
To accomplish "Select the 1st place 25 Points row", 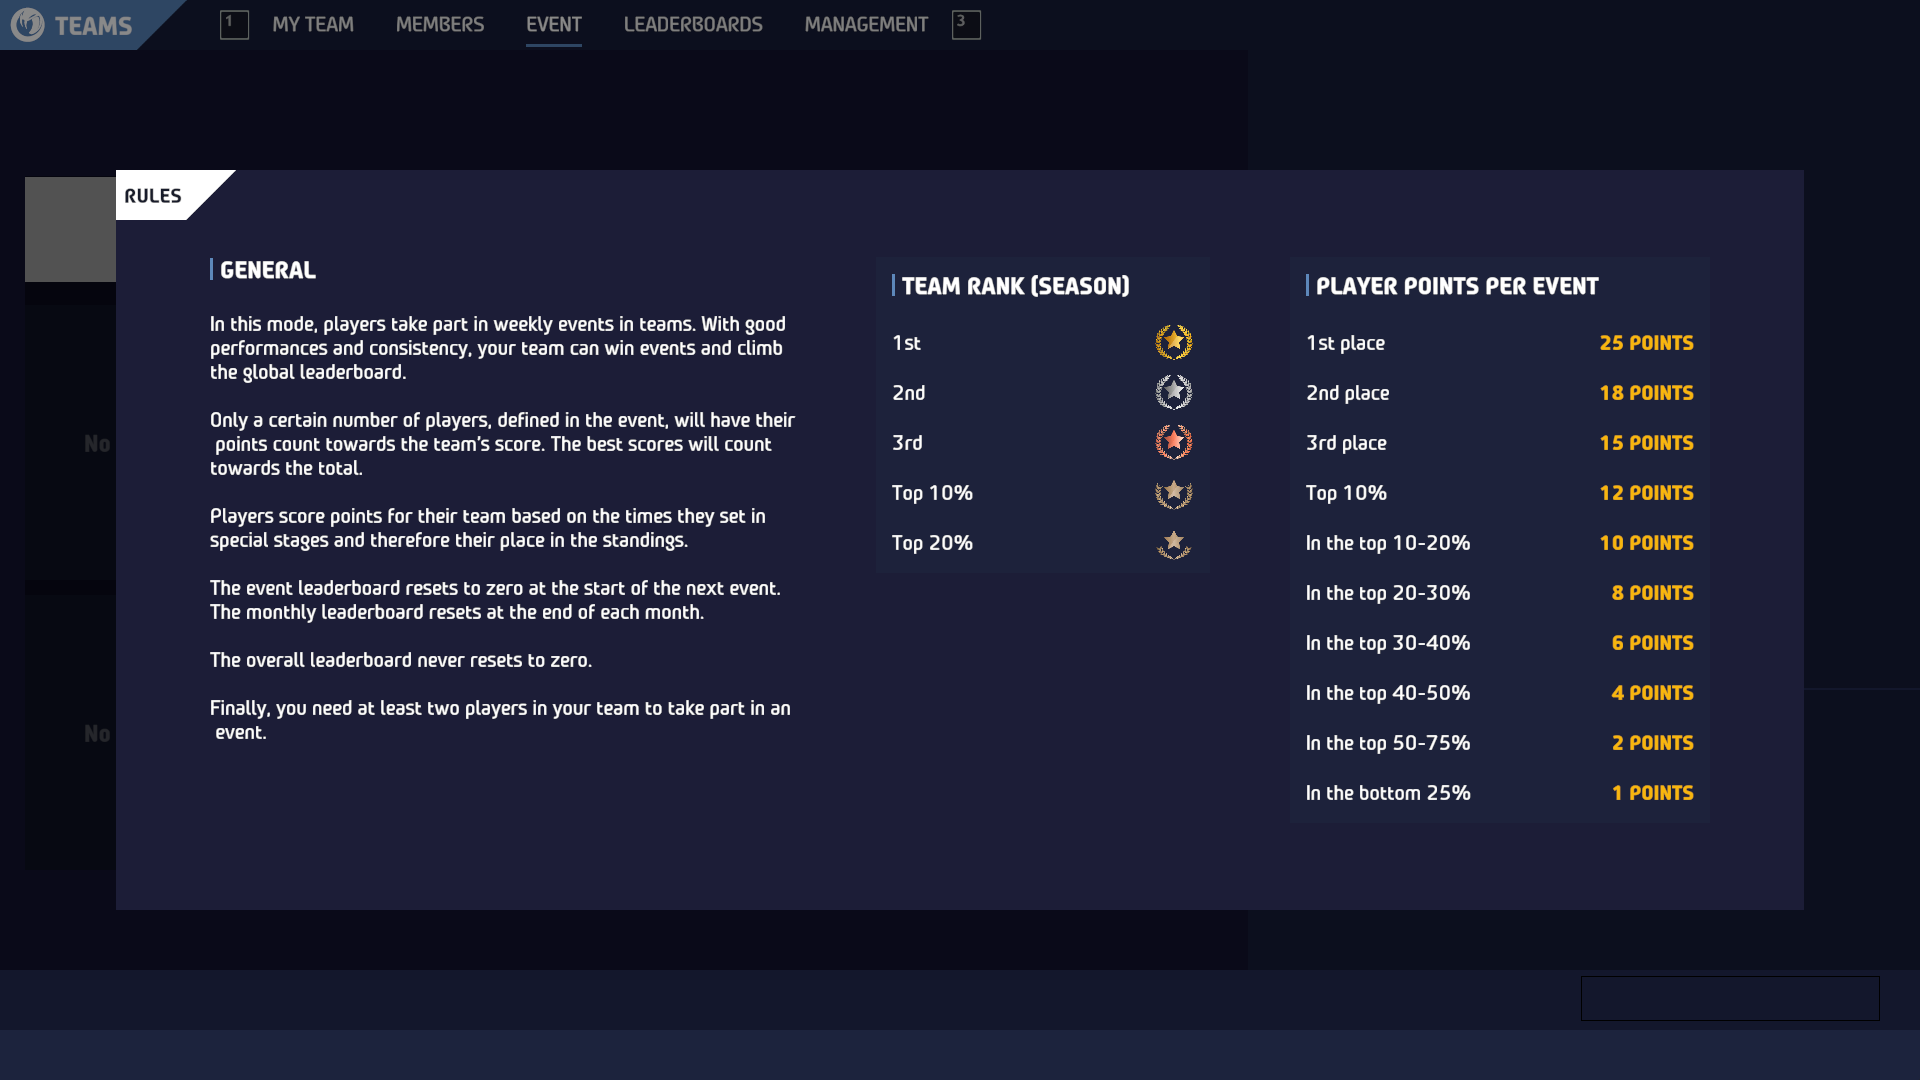I will [1499, 343].
